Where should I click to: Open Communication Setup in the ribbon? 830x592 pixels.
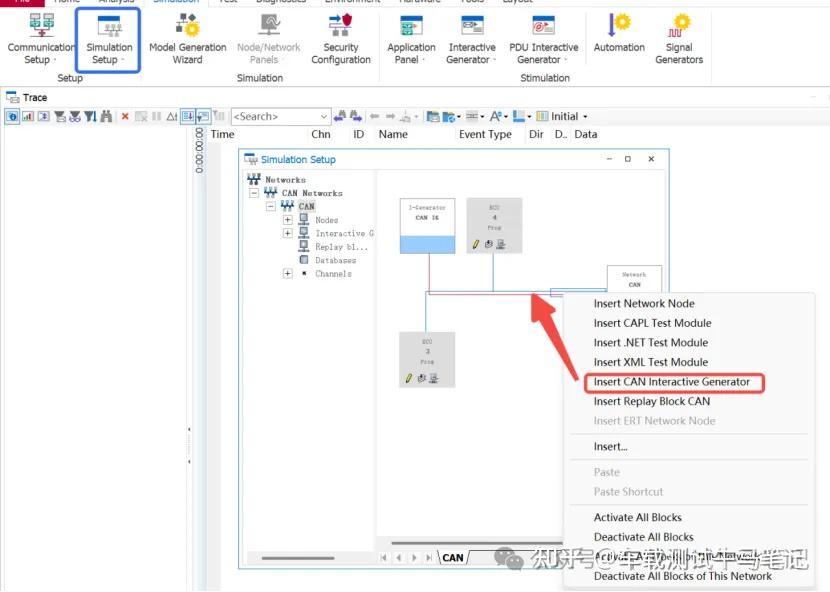pos(41,40)
